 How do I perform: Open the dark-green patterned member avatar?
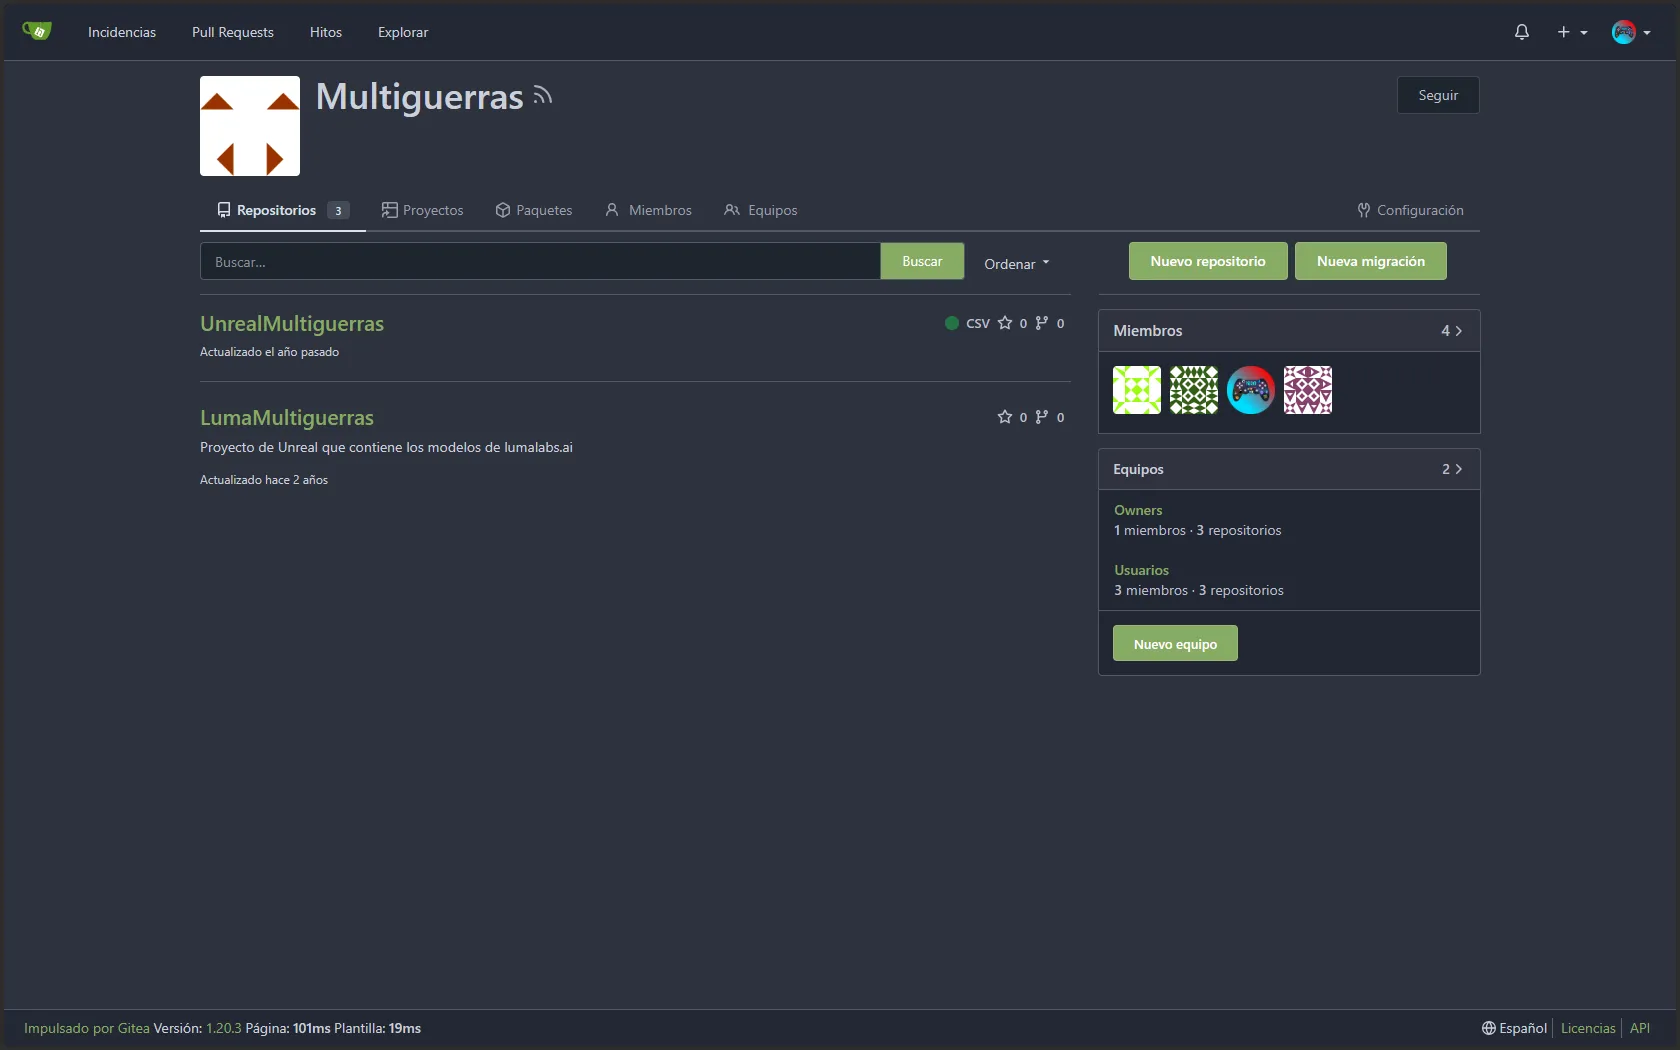coord(1194,390)
